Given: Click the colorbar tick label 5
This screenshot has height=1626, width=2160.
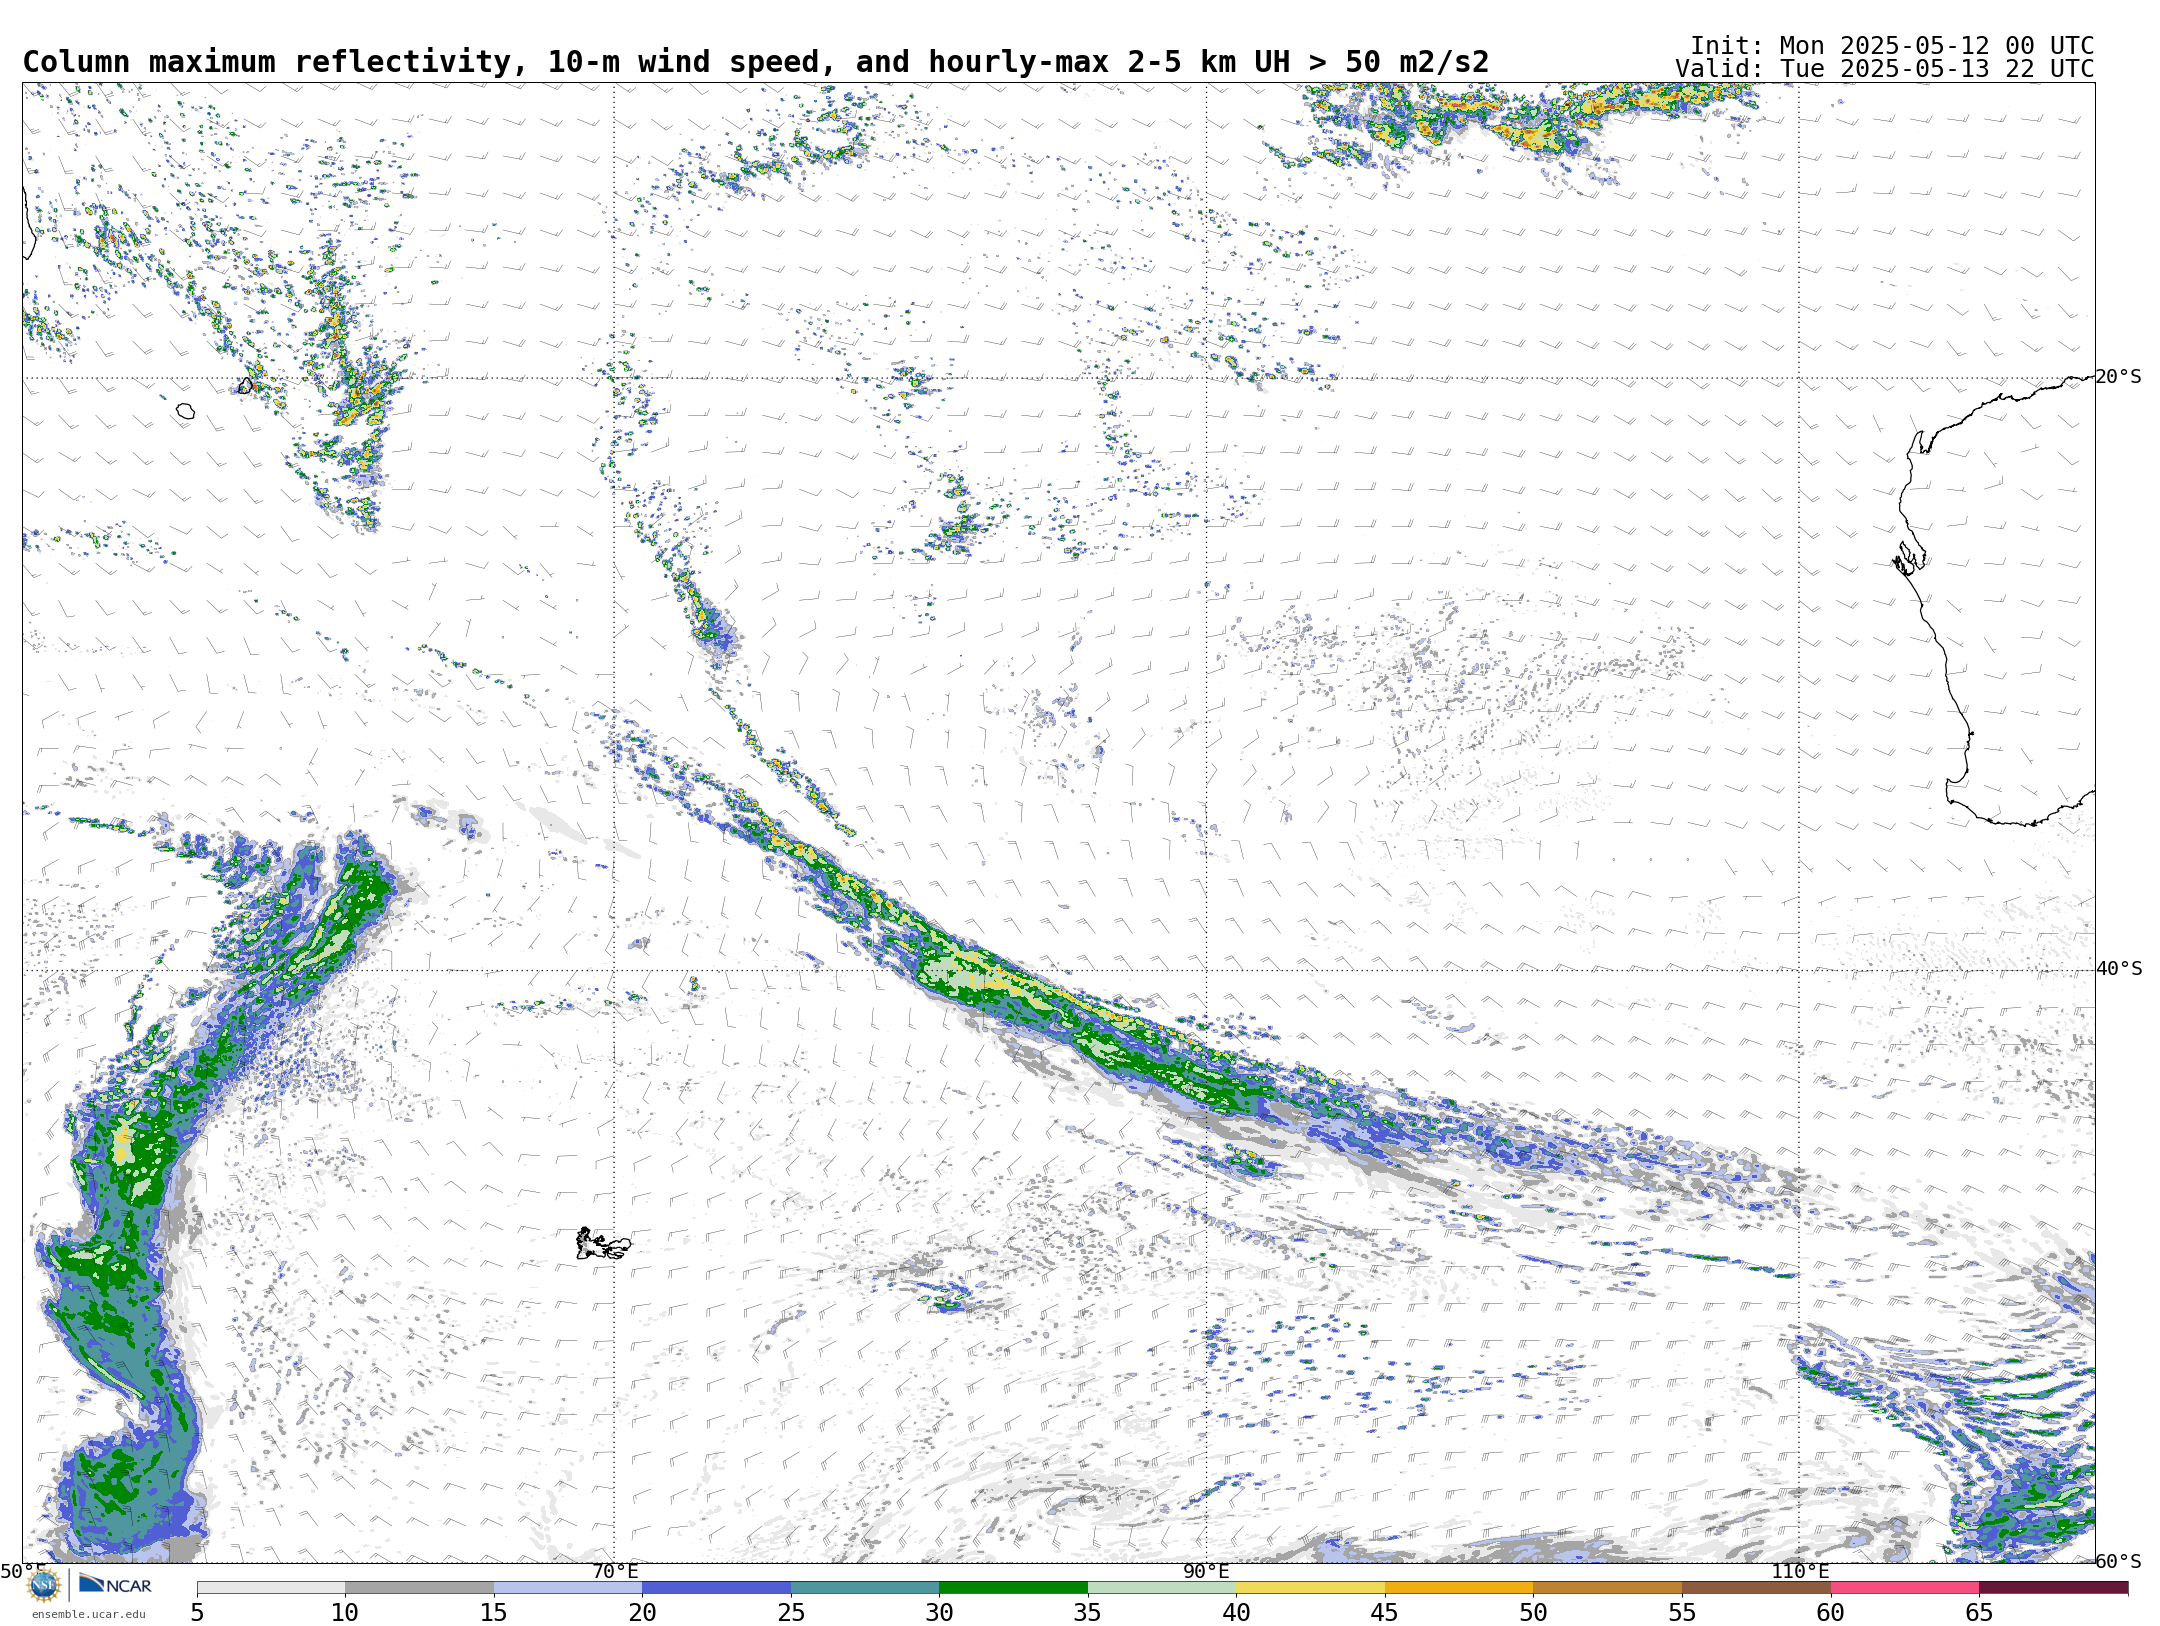Looking at the screenshot, I should [197, 1613].
